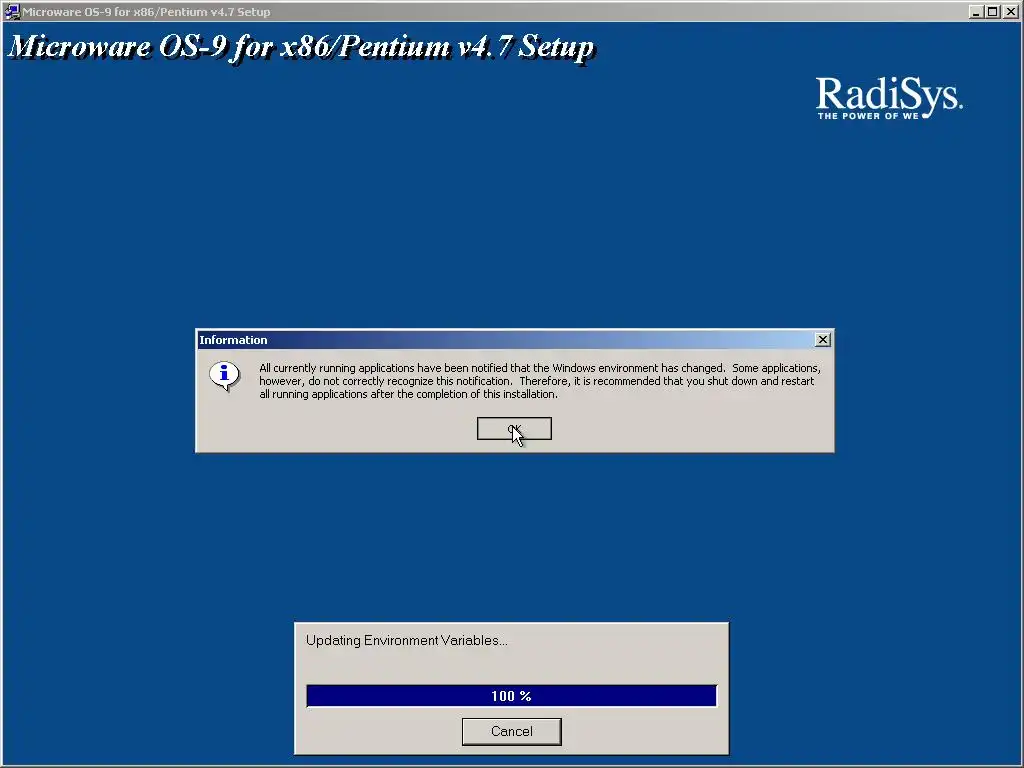The height and width of the screenshot is (768, 1024).
Task: Click the setup icon in title bar
Action: [x=12, y=12]
